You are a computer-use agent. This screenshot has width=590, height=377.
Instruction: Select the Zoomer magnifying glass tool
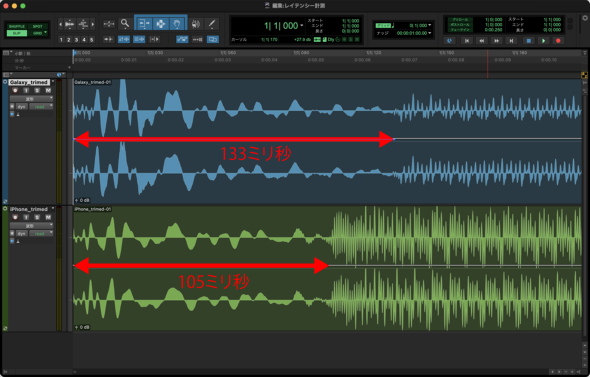[125, 24]
